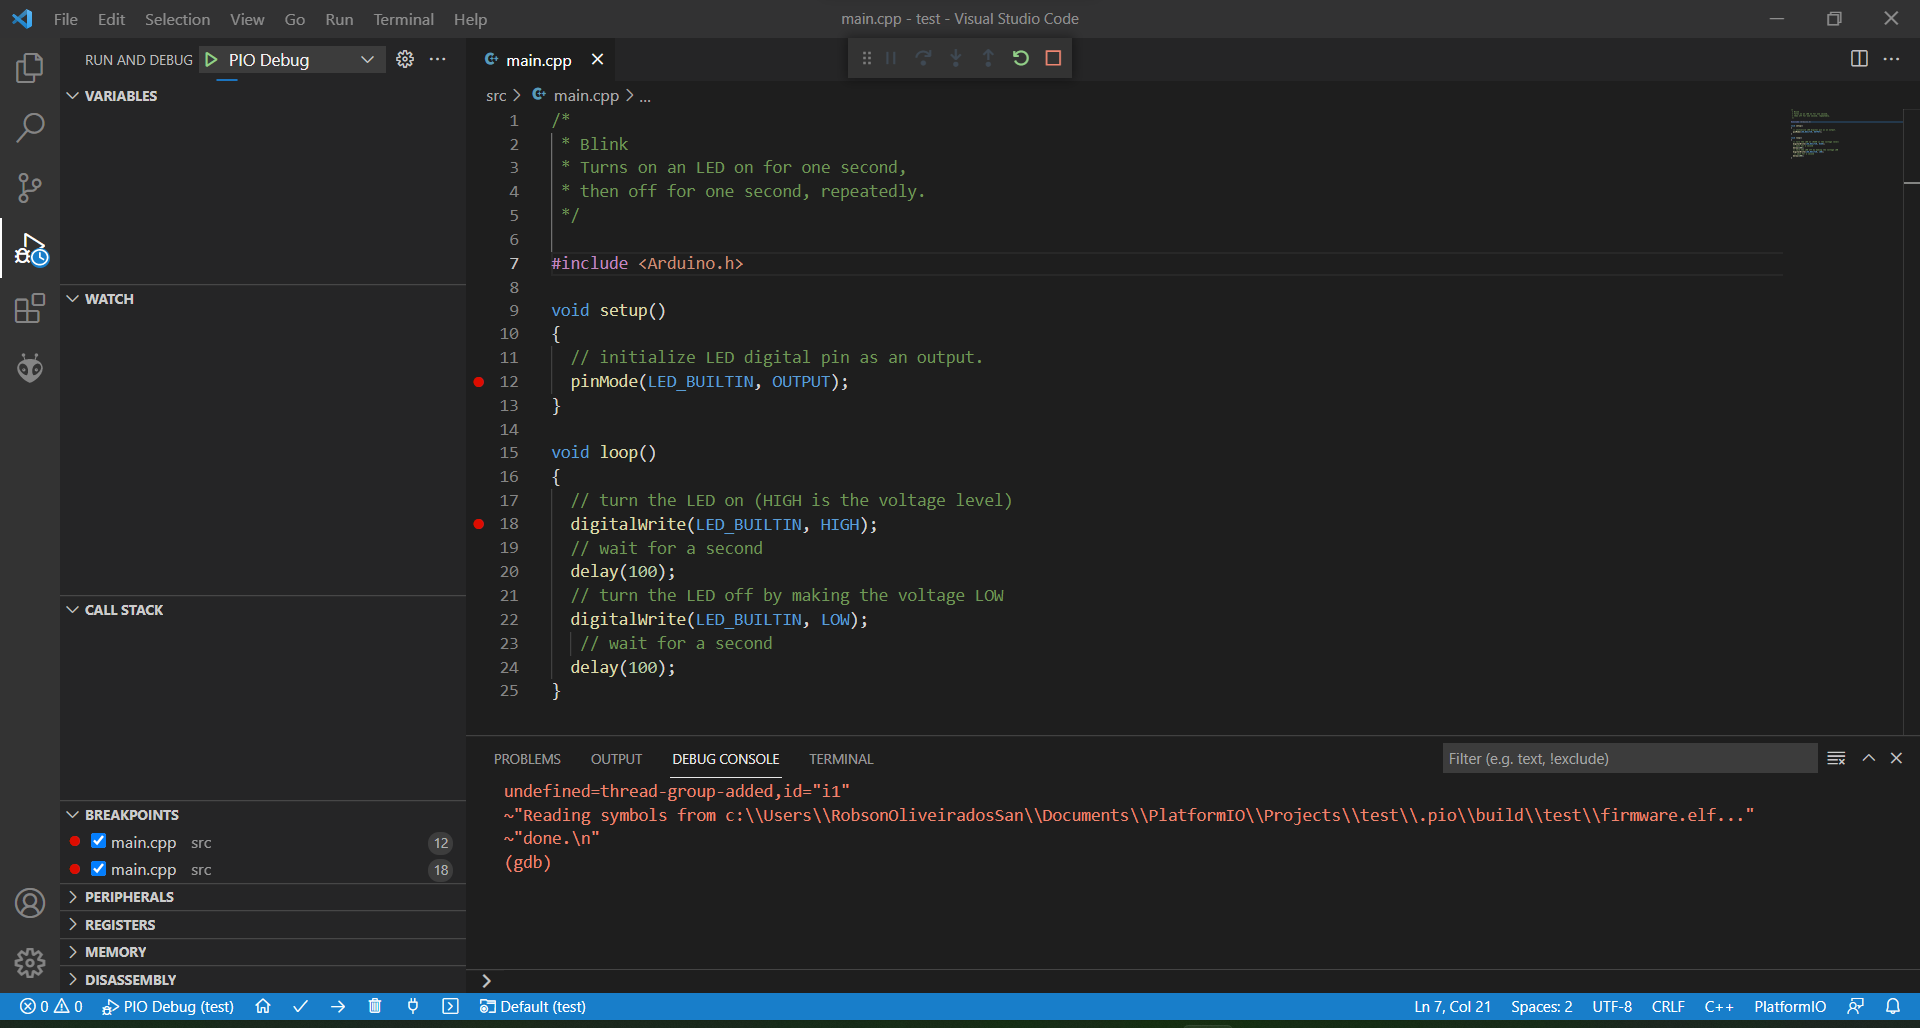Switch environment Default (test) in status bar
The height and width of the screenshot is (1028, 1920).
[533, 1006]
